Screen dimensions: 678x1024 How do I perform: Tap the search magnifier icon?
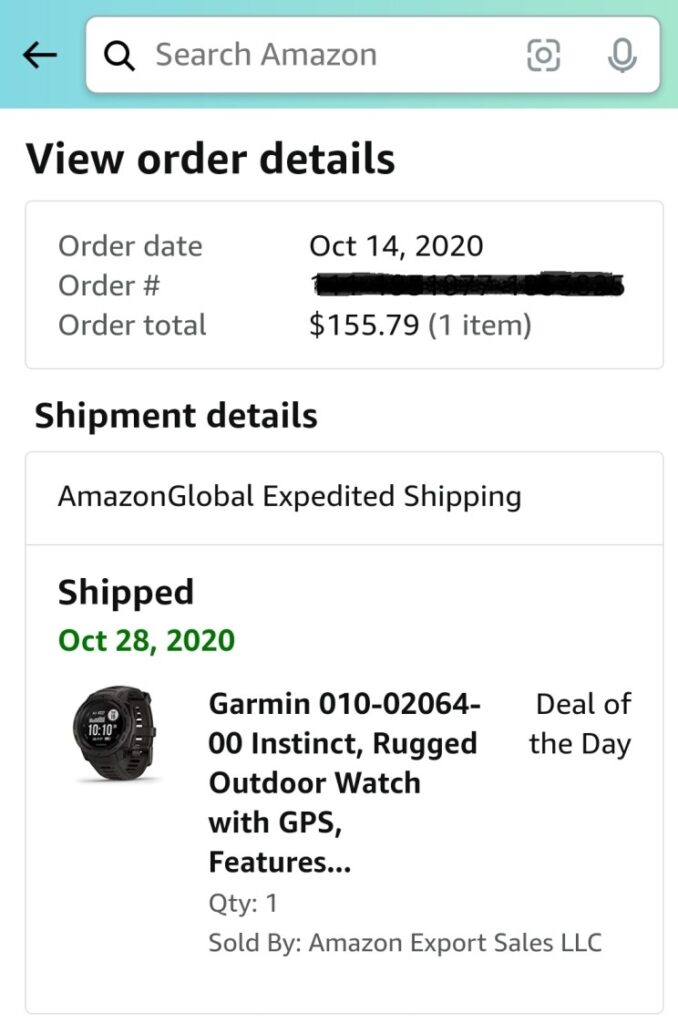tap(120, 55)
